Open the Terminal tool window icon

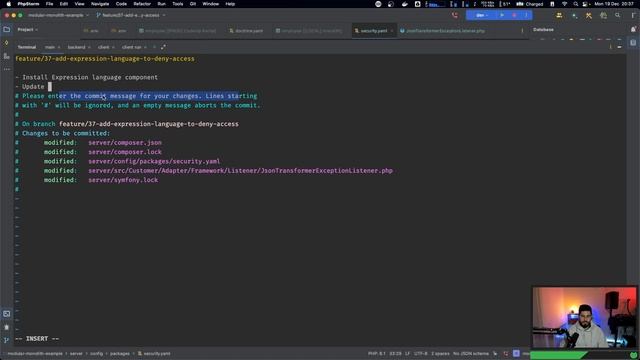point(7,313)
